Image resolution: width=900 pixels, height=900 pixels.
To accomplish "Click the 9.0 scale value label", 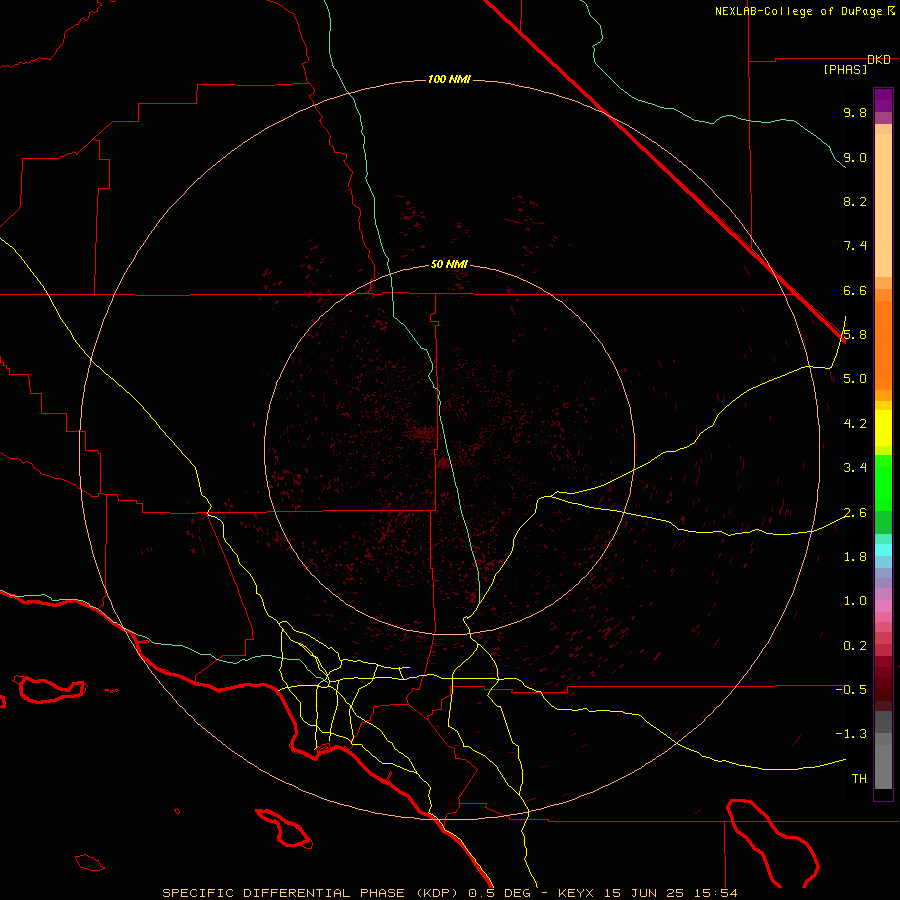I will (x=855, y=157).
